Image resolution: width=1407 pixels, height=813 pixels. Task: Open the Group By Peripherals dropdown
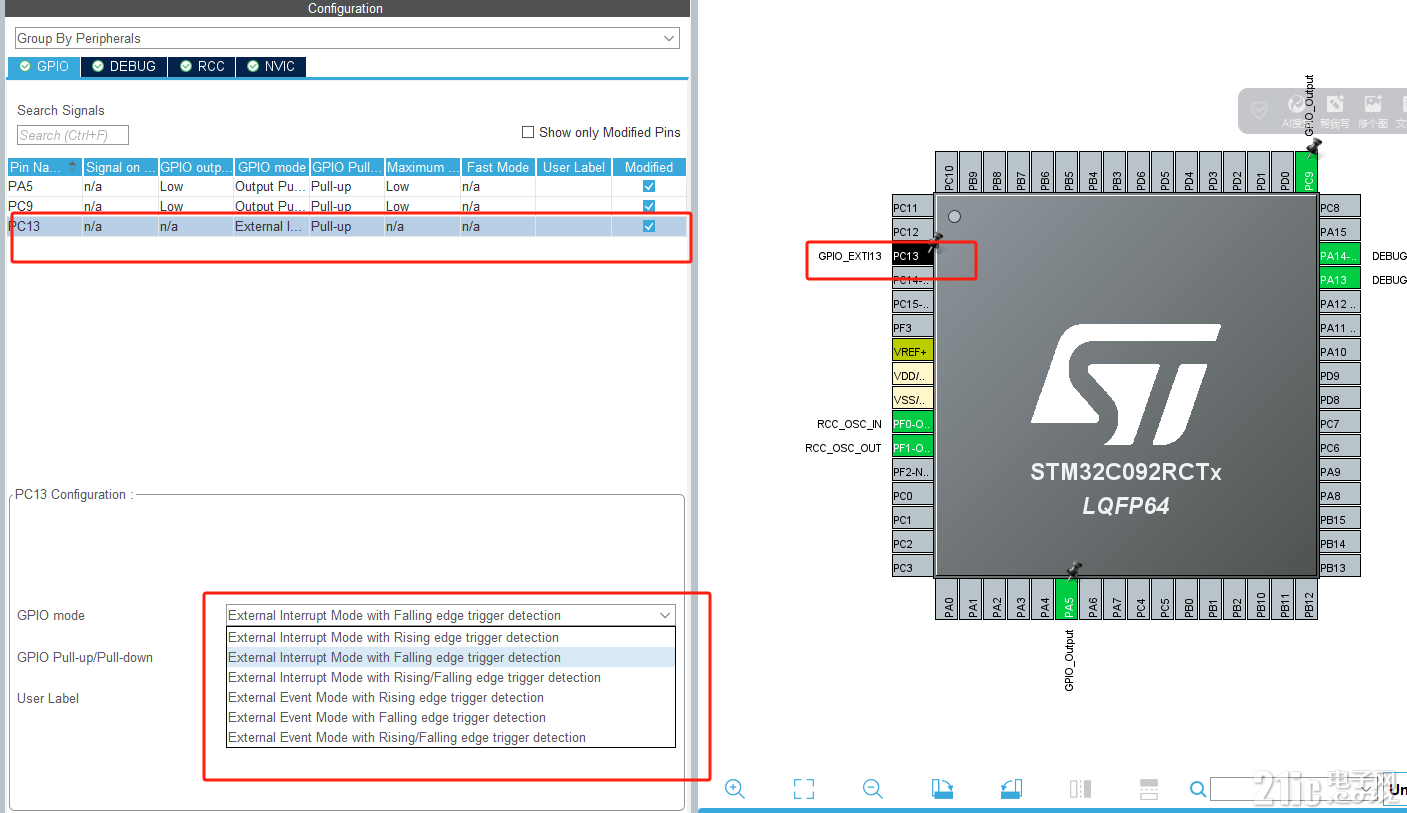click(x=347, y=38)
